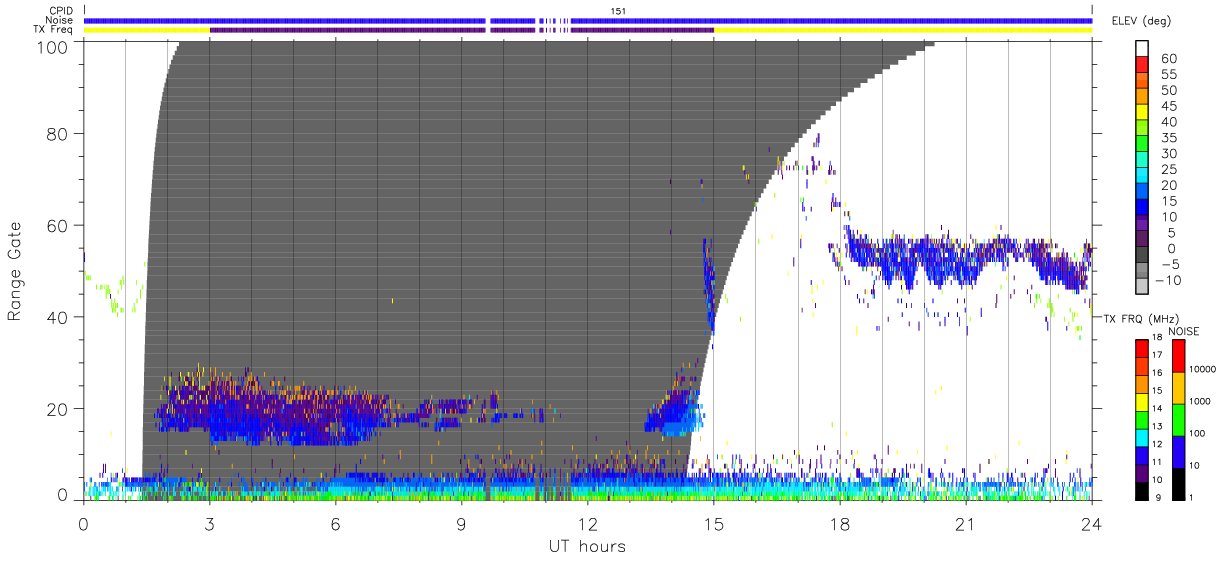Click the blue segment of NOISE colorbar
The width and height of the screenshot is (1228, 567).
[x=1177, y=450]
